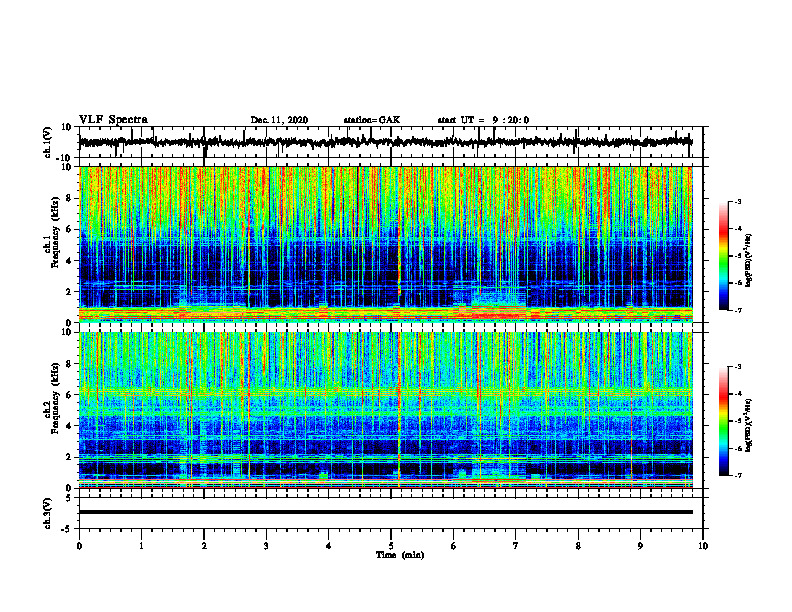Click time axis tick label "6"
This screenshot has height=612, width=792.
[454, 546]
